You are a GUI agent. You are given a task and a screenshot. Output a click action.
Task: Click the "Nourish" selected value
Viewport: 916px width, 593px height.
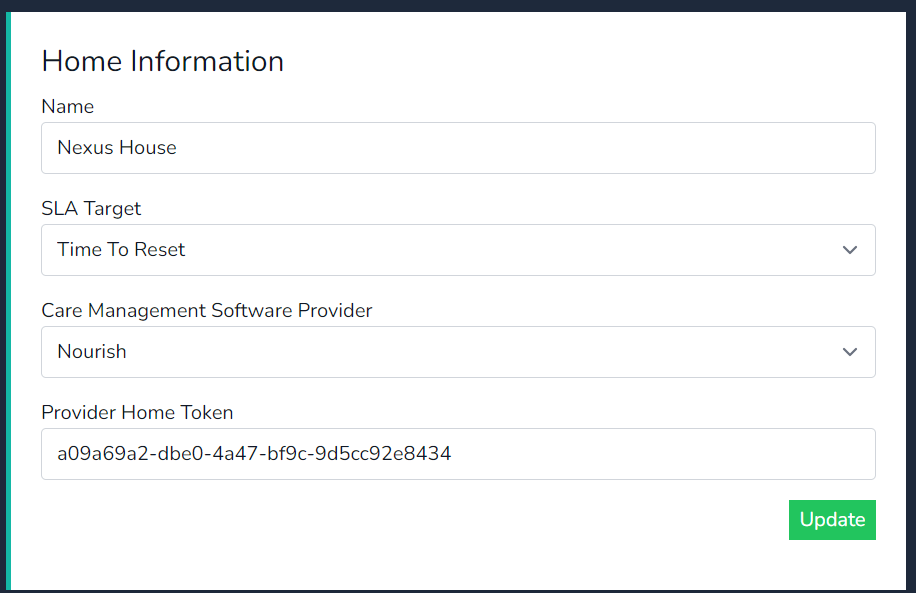(x=92, y=352)
